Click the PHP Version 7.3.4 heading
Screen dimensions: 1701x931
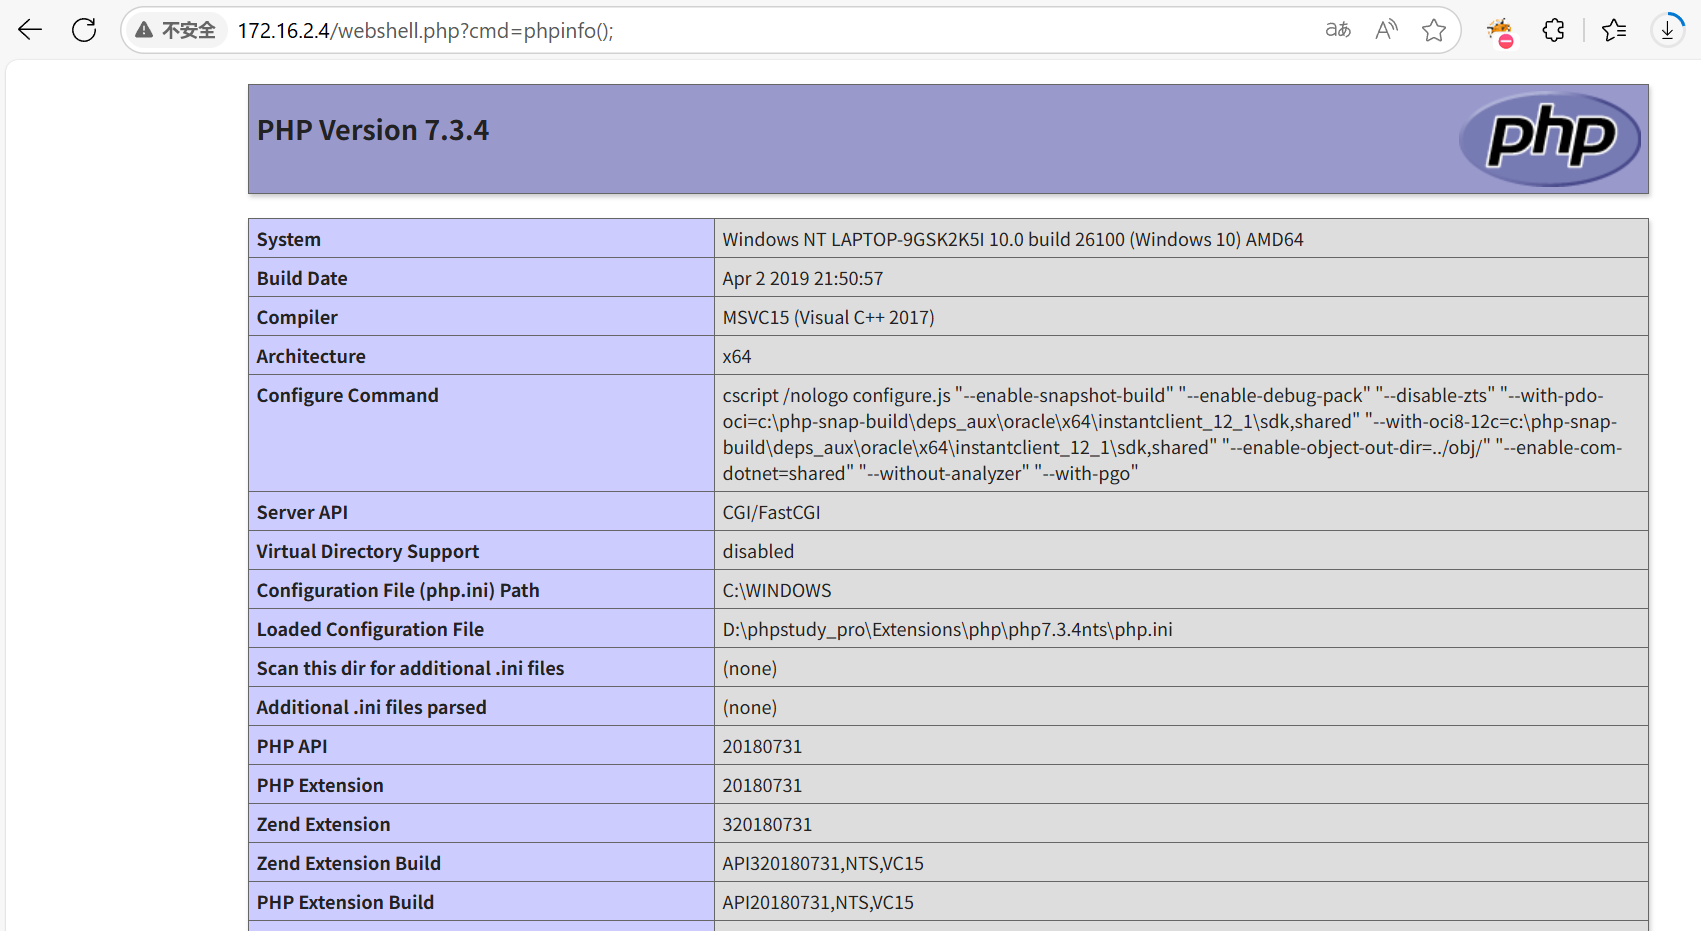373,130
